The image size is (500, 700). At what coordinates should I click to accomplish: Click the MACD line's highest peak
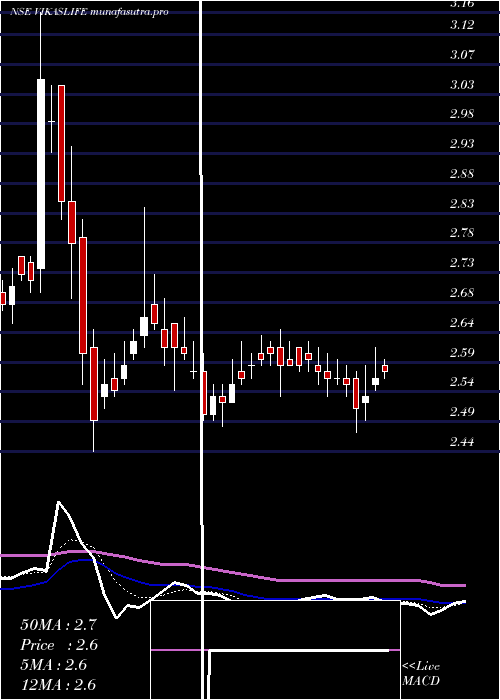pos(58,503)
